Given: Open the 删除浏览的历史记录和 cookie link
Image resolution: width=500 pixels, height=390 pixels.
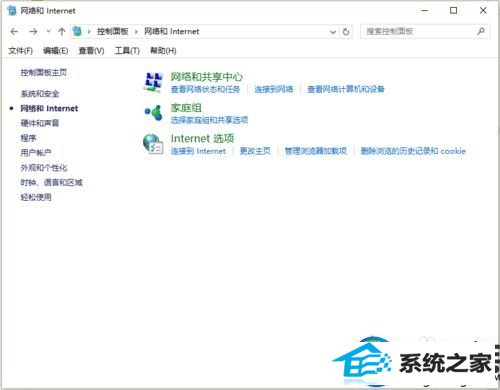Looking at the screenshot, I should [413, 151].
